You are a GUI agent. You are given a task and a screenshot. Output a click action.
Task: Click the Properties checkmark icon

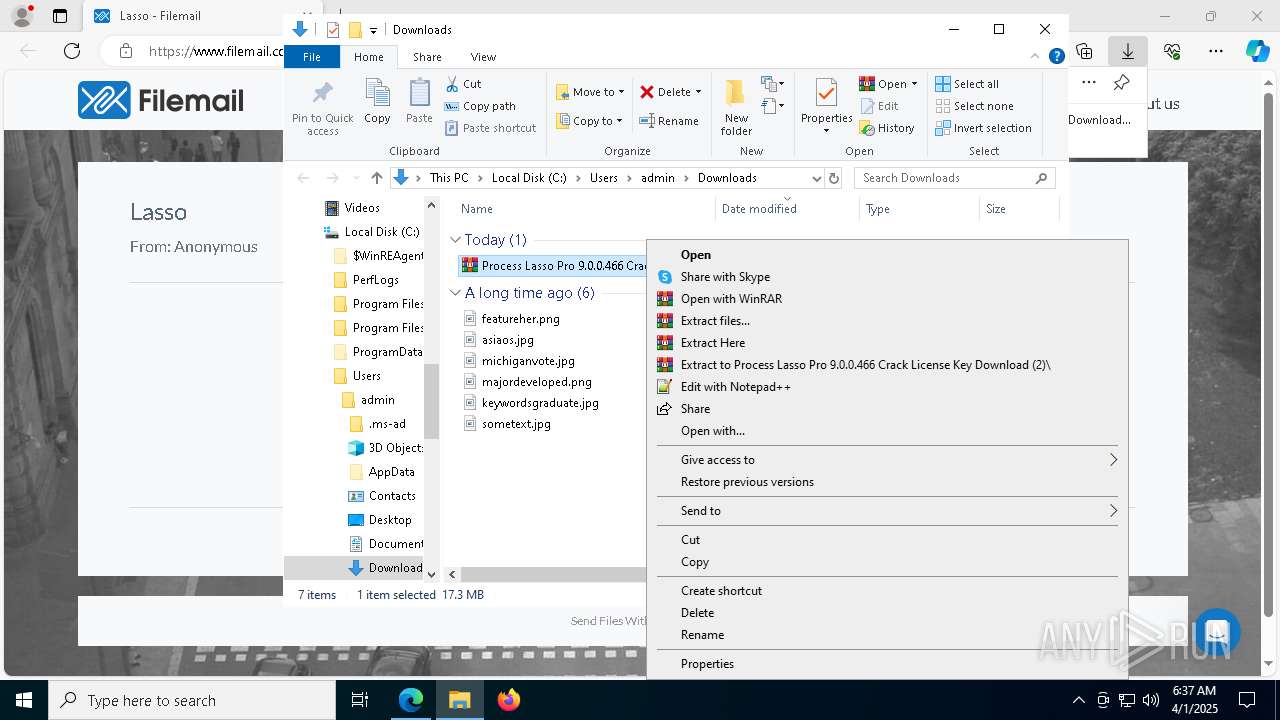(x=826, y=93)
